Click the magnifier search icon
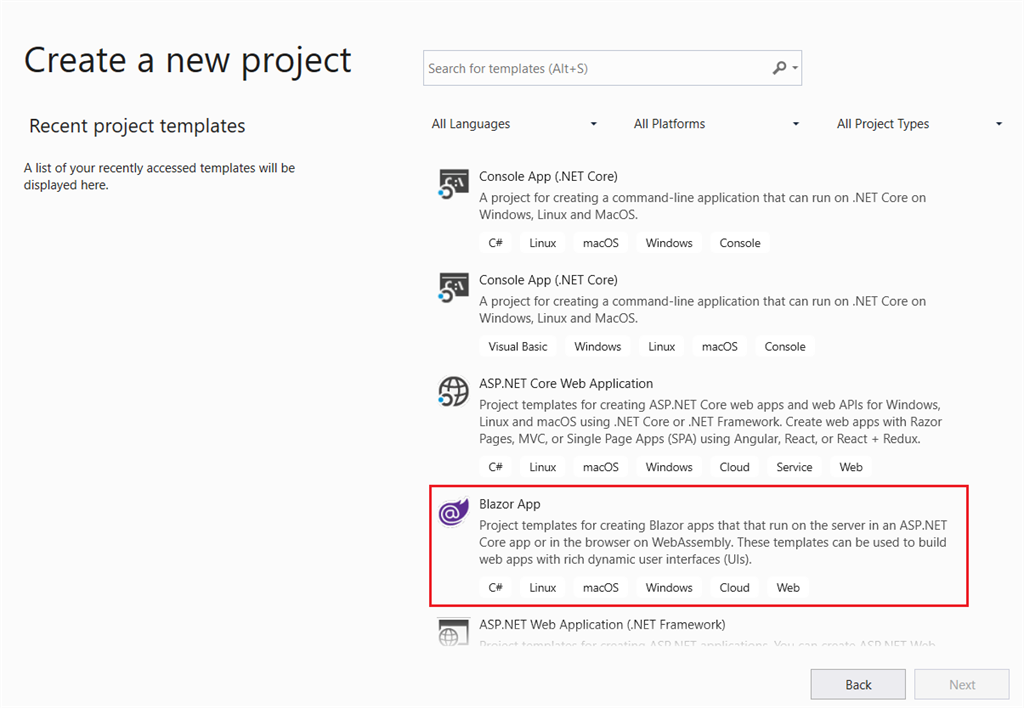This screenshot has height=708, width=1024. click(780, 68)
